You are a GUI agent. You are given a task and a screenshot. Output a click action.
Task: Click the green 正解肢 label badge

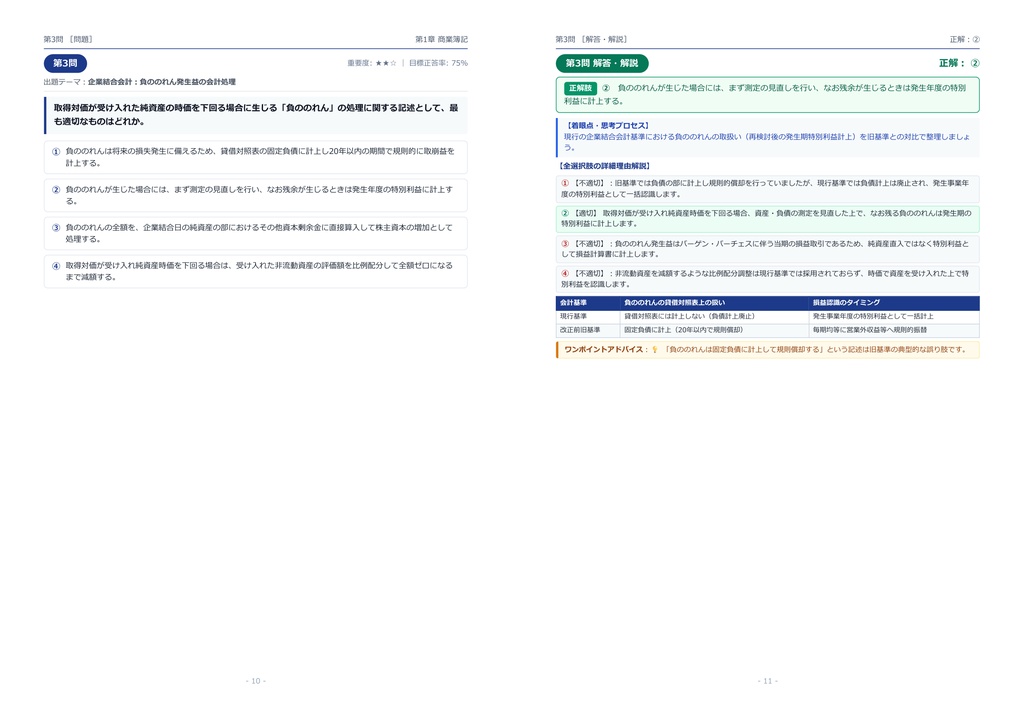pyautogui.click(x=580, y=88)
